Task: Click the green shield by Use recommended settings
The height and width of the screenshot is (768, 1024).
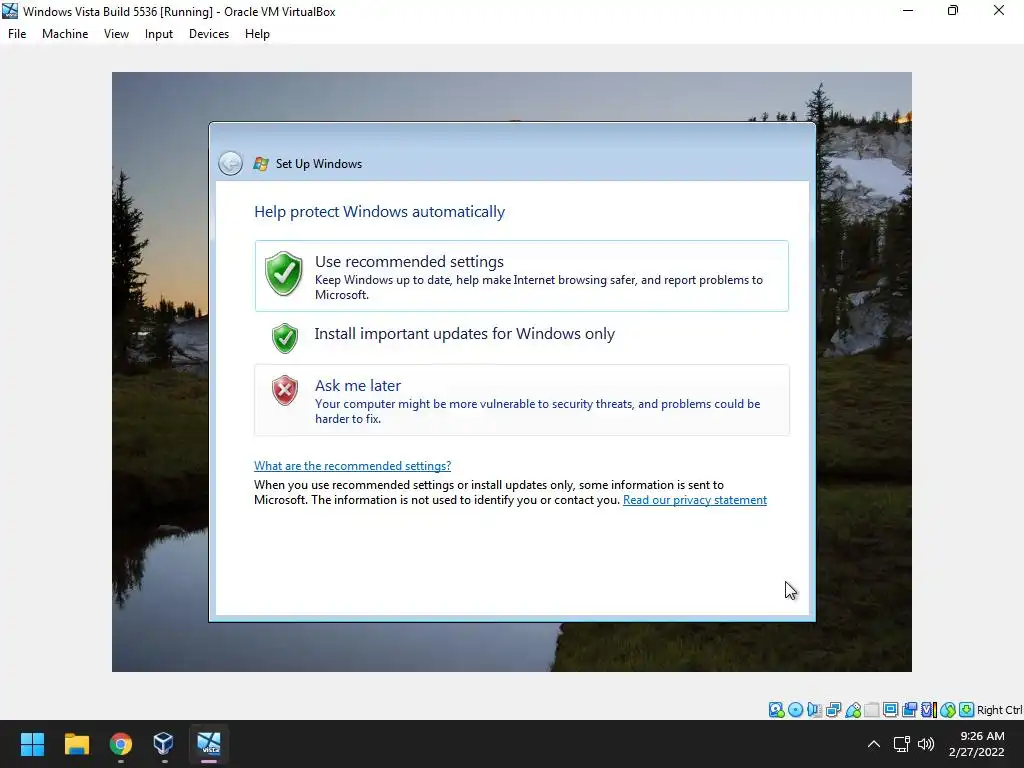Action: (283, 274)
